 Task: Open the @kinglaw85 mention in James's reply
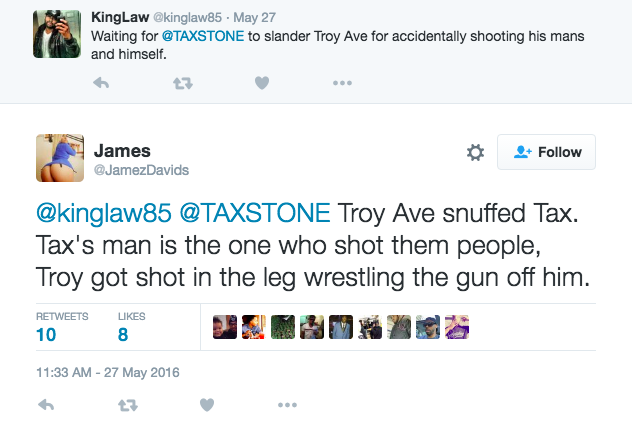click(90, 213)
